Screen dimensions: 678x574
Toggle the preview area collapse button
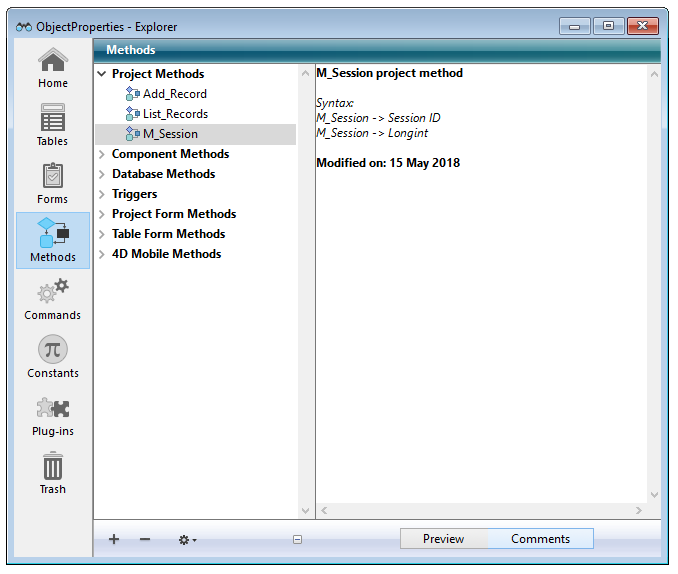(297, 539)
